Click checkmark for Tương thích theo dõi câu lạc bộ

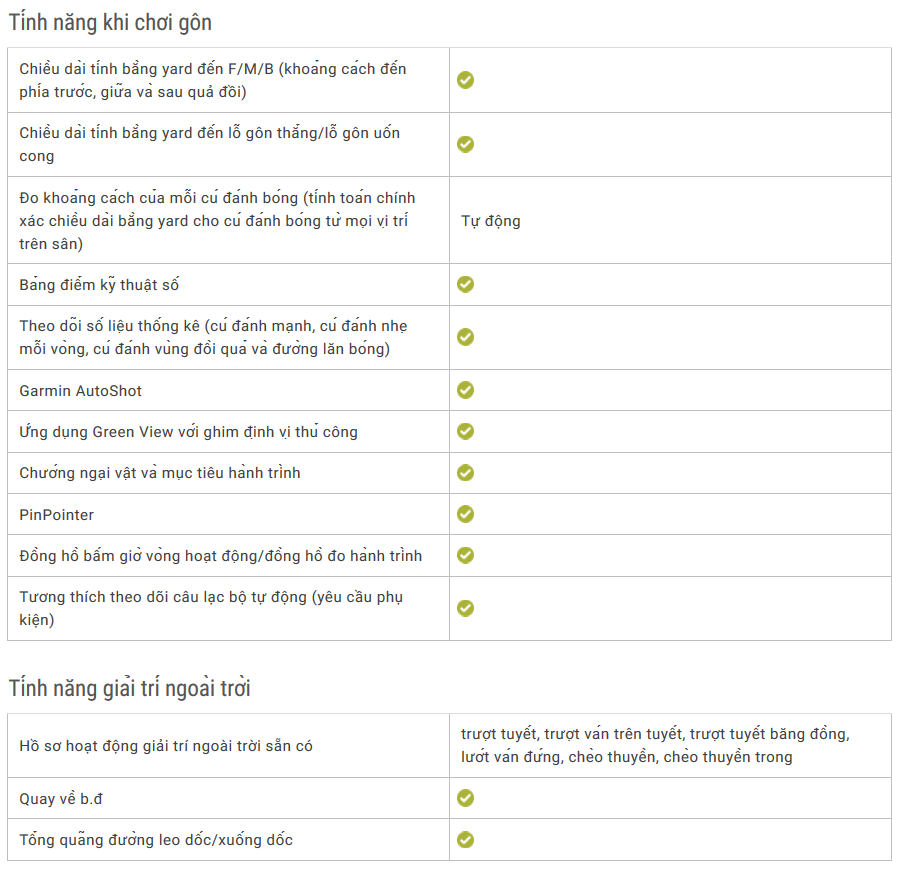(x=465, y=608)
